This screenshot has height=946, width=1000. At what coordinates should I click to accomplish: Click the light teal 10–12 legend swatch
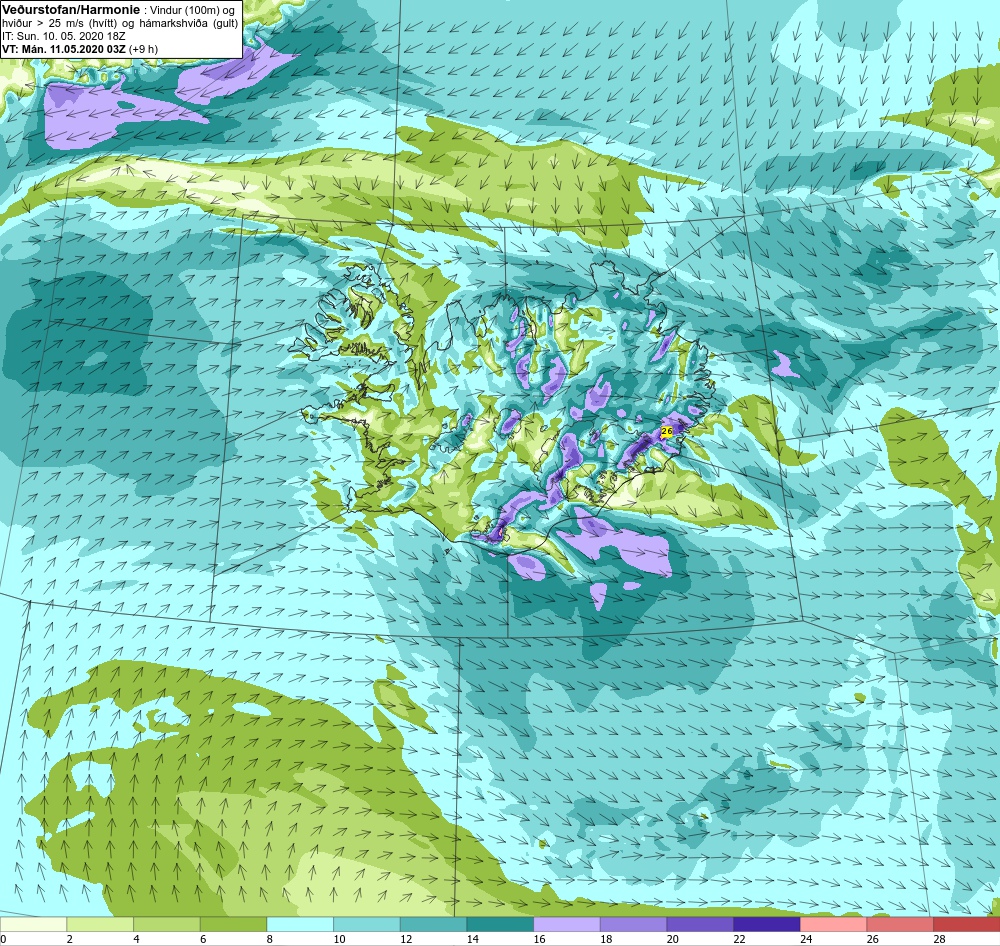366,924
